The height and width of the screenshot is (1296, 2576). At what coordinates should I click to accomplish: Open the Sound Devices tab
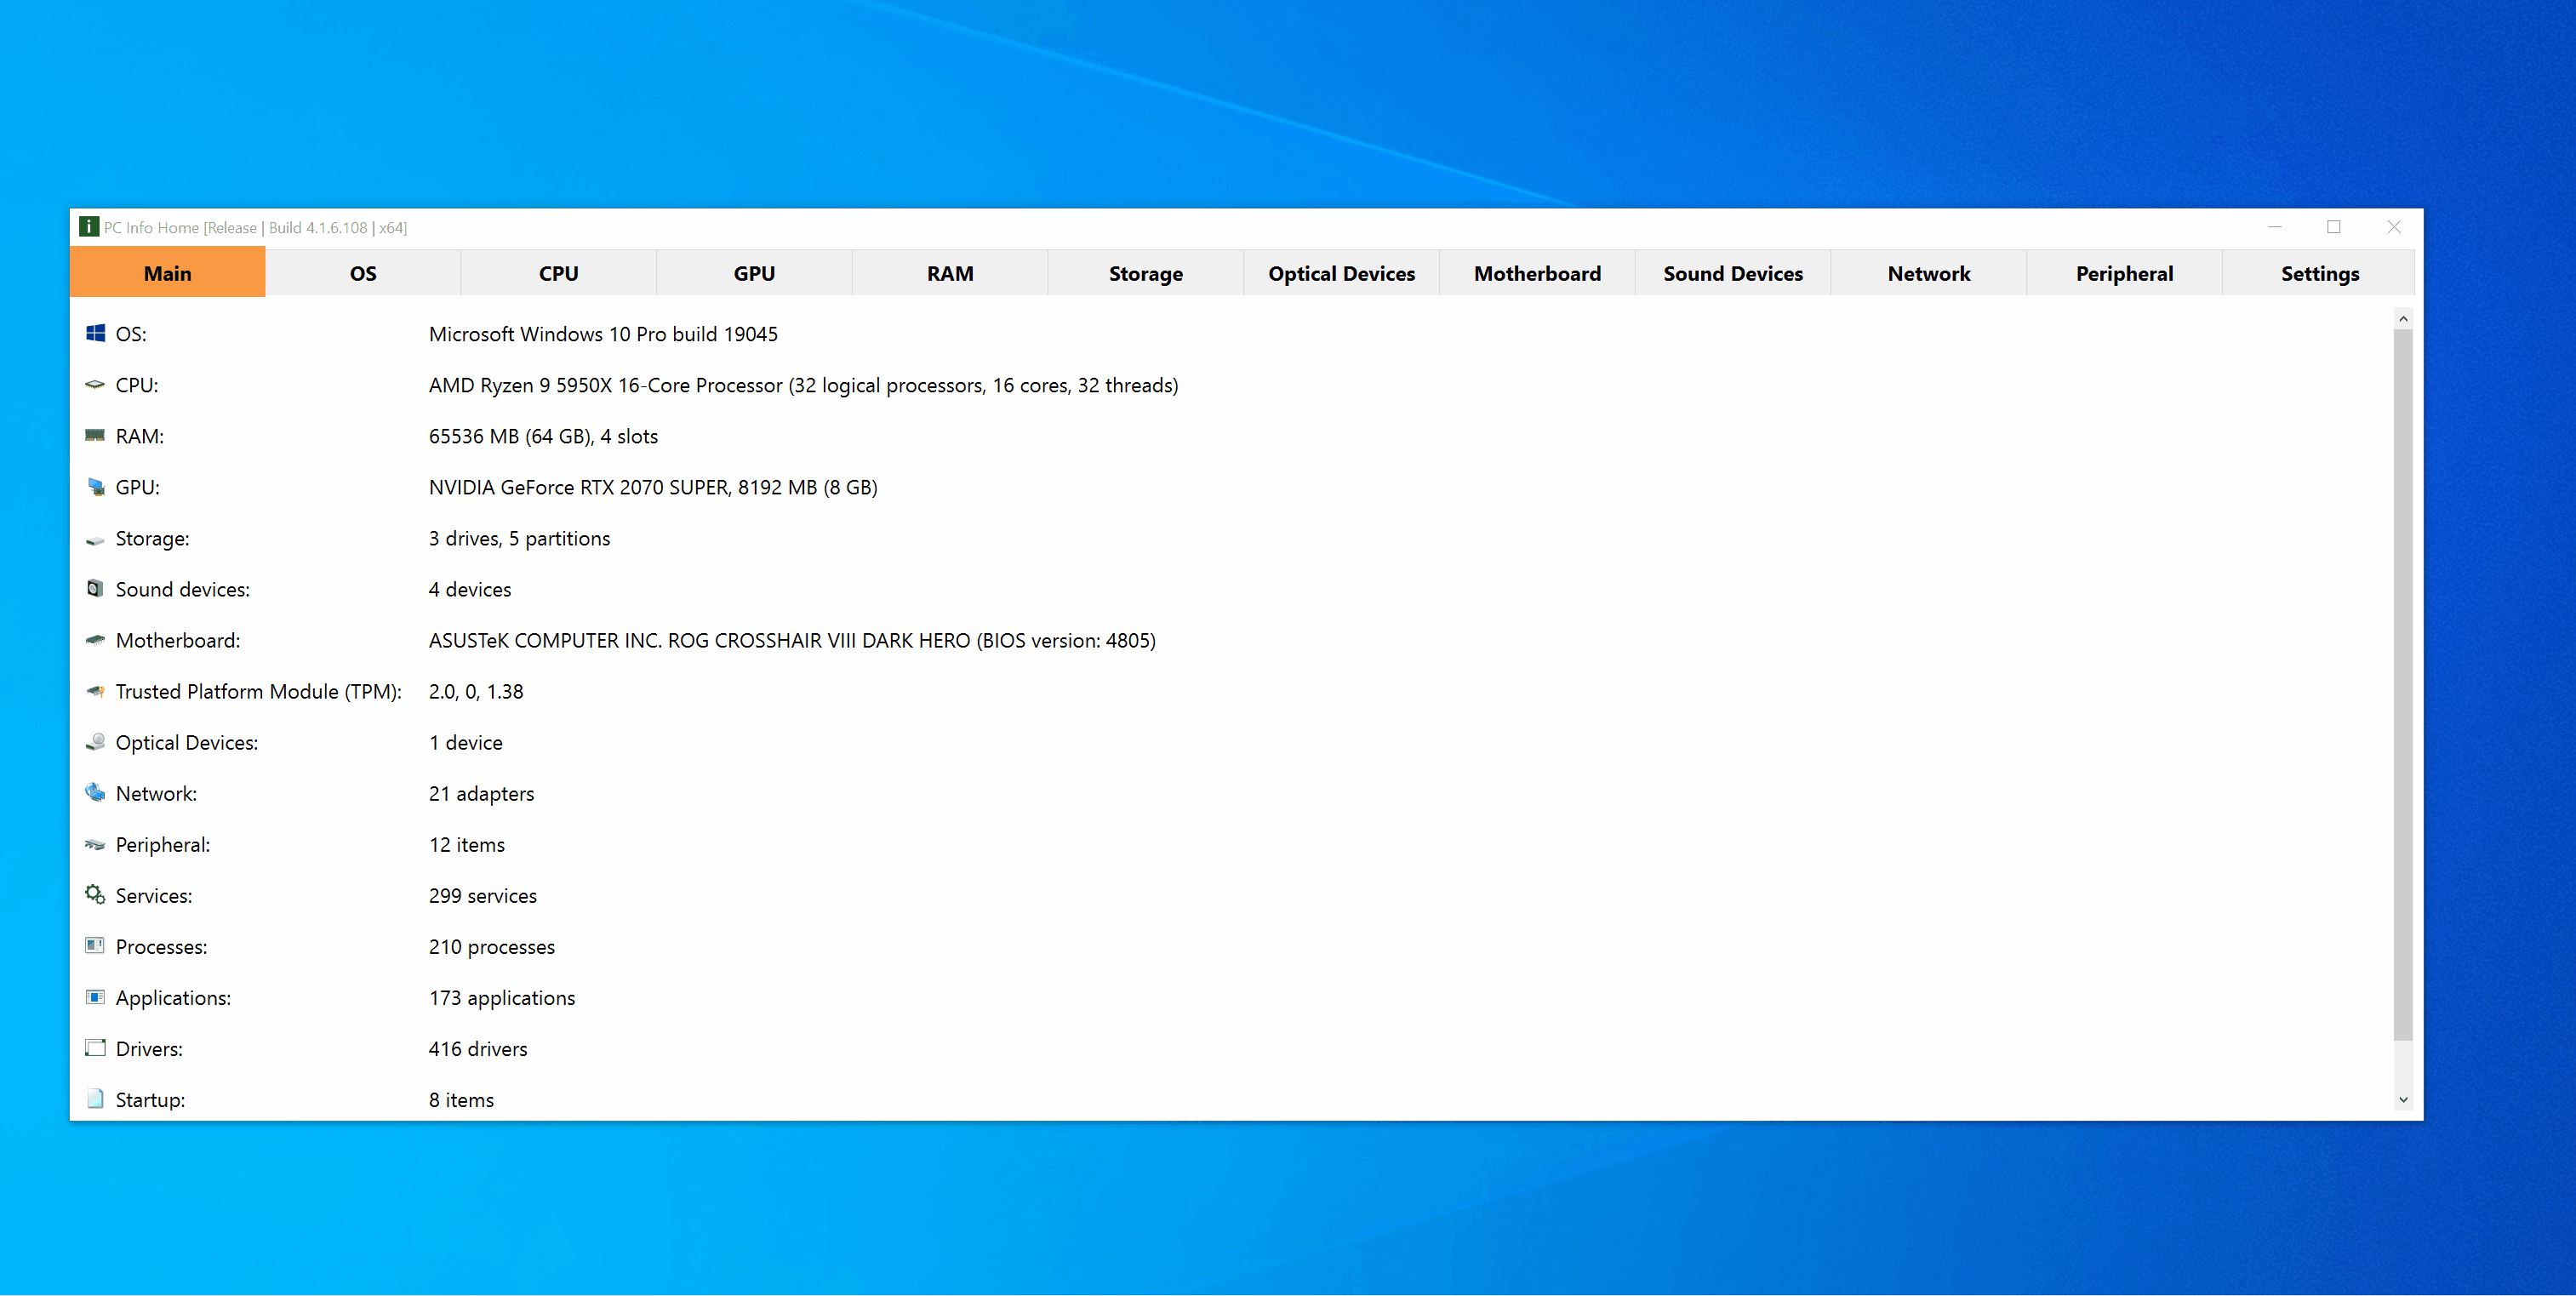click(1733, 273)
